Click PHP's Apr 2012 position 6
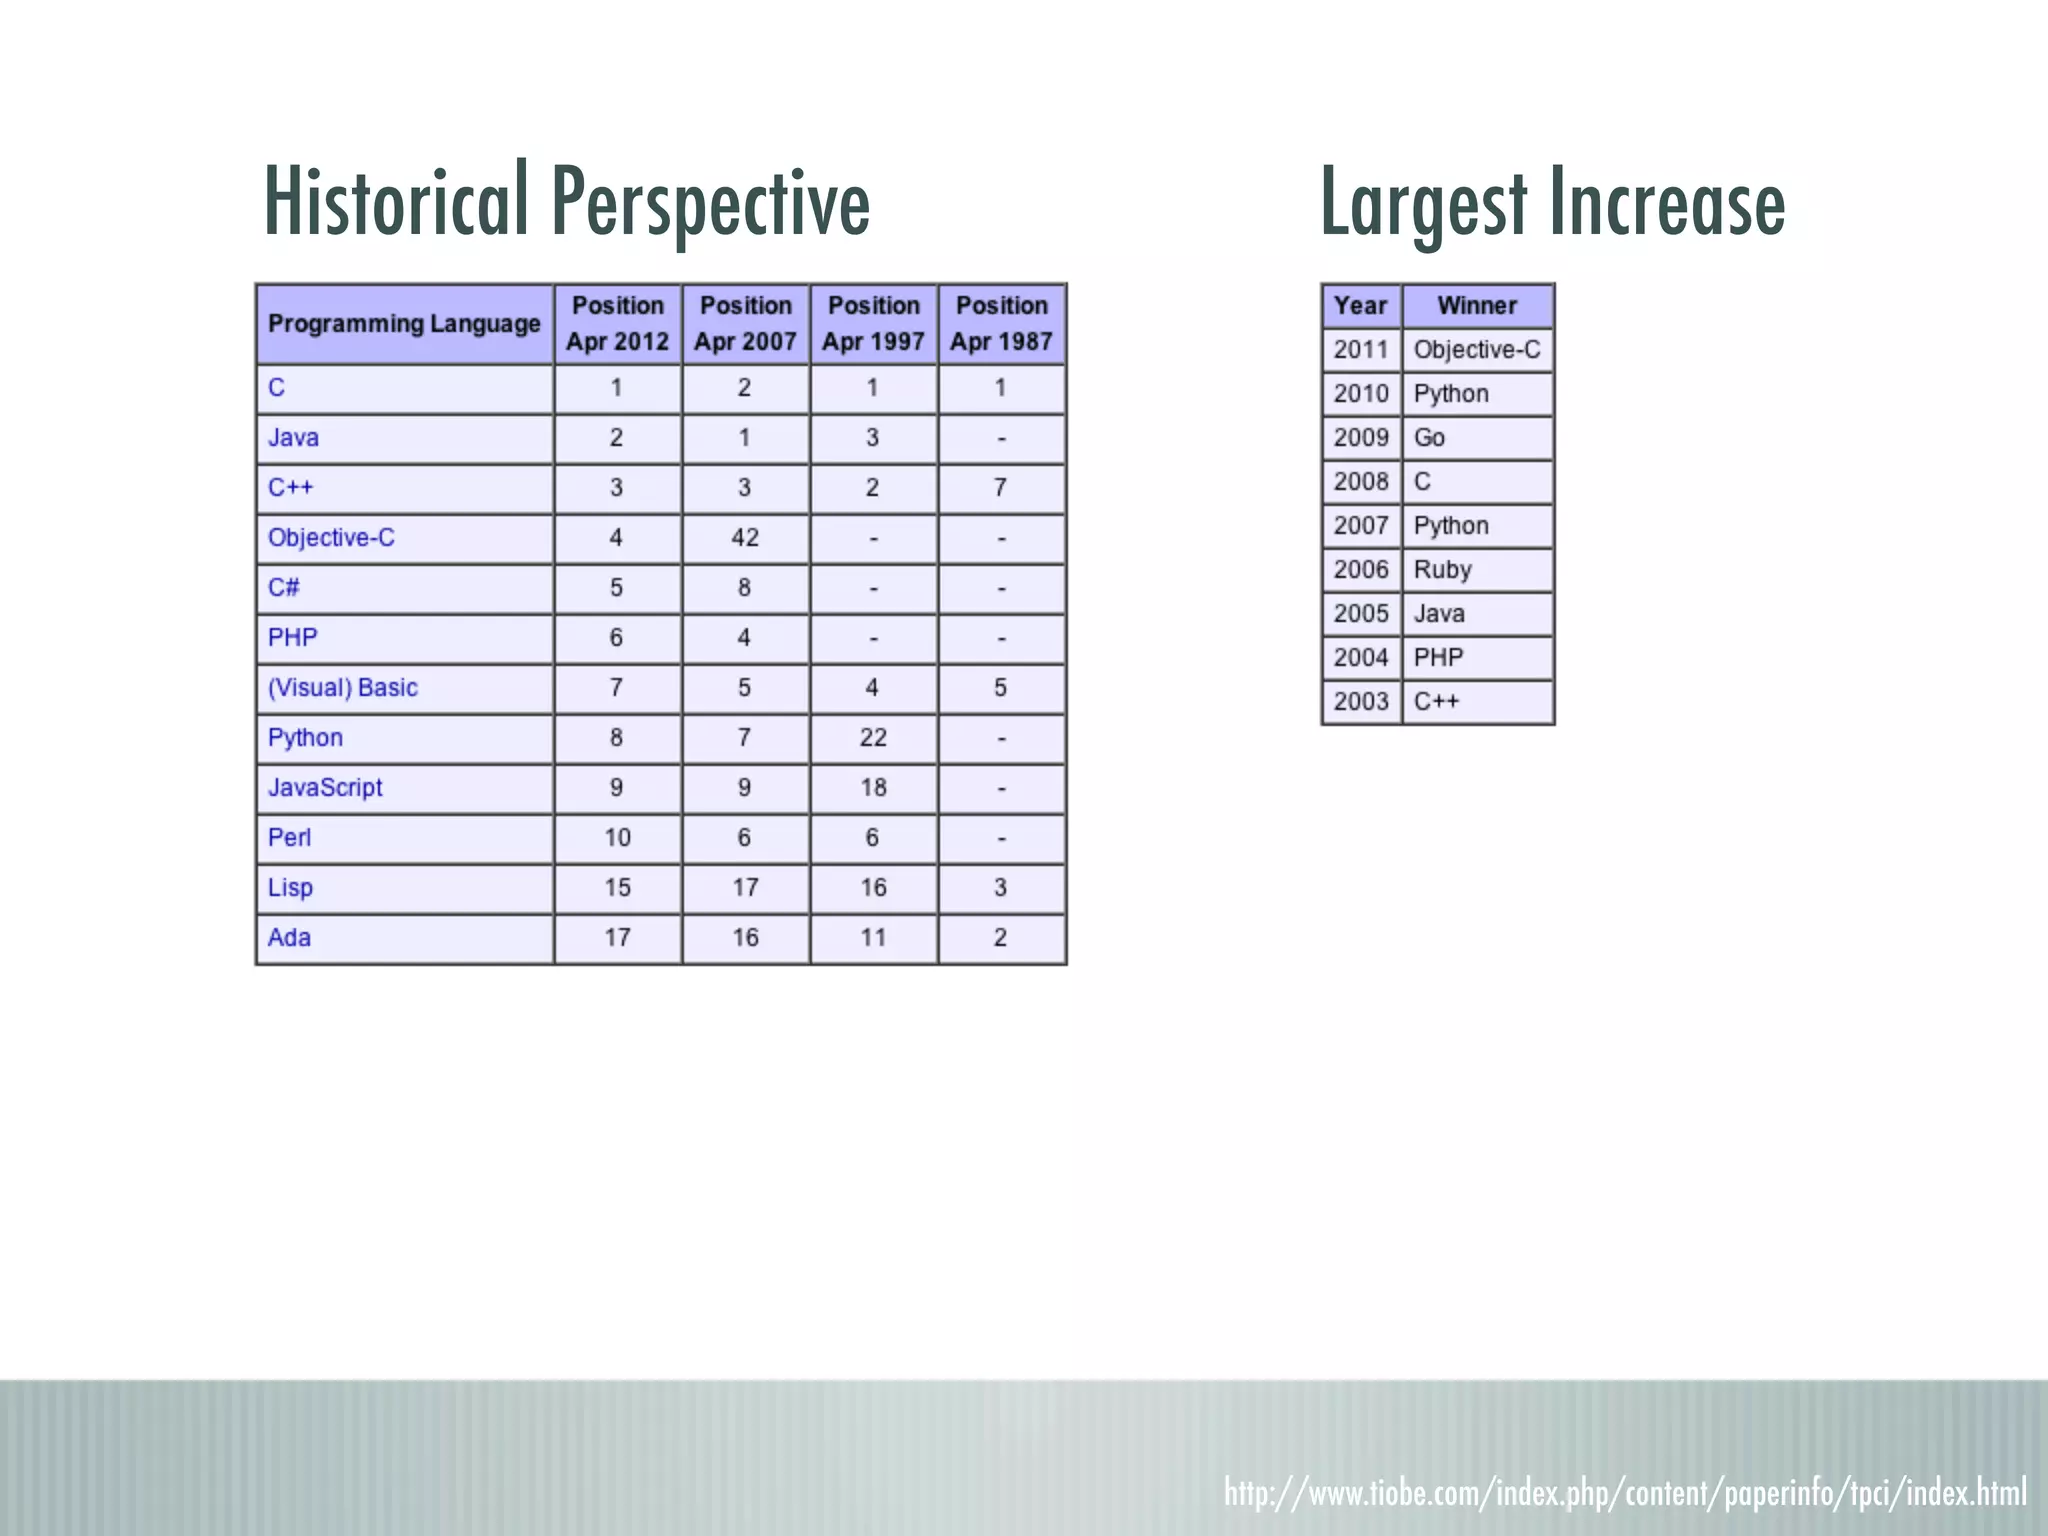Image resolution: width=2048 pixels, height=1536 pixels. point(618,639)
